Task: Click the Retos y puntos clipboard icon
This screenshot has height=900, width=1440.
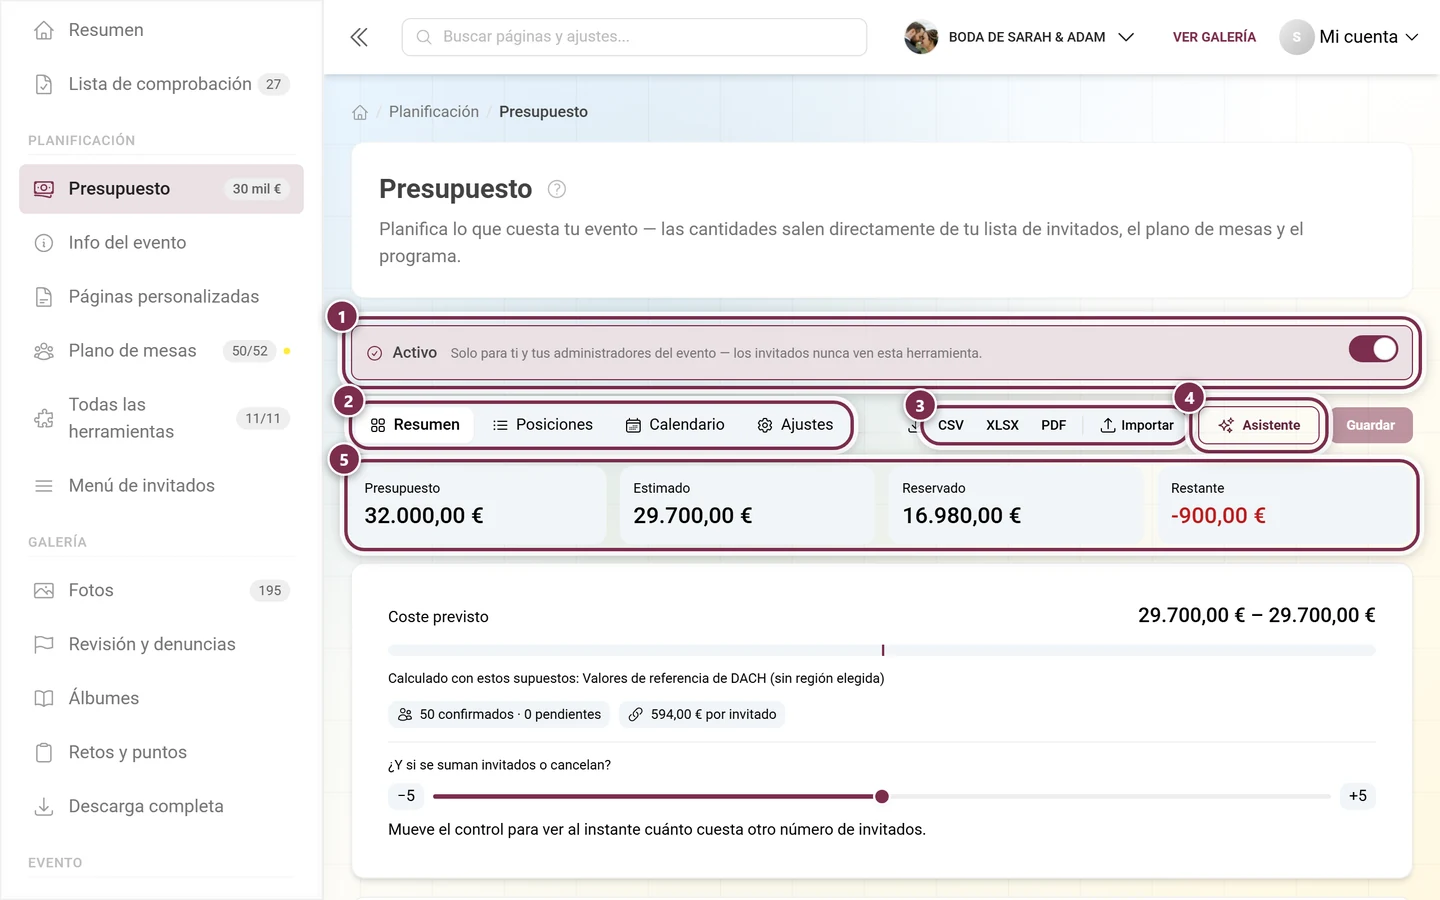Action: pos(44,753)
